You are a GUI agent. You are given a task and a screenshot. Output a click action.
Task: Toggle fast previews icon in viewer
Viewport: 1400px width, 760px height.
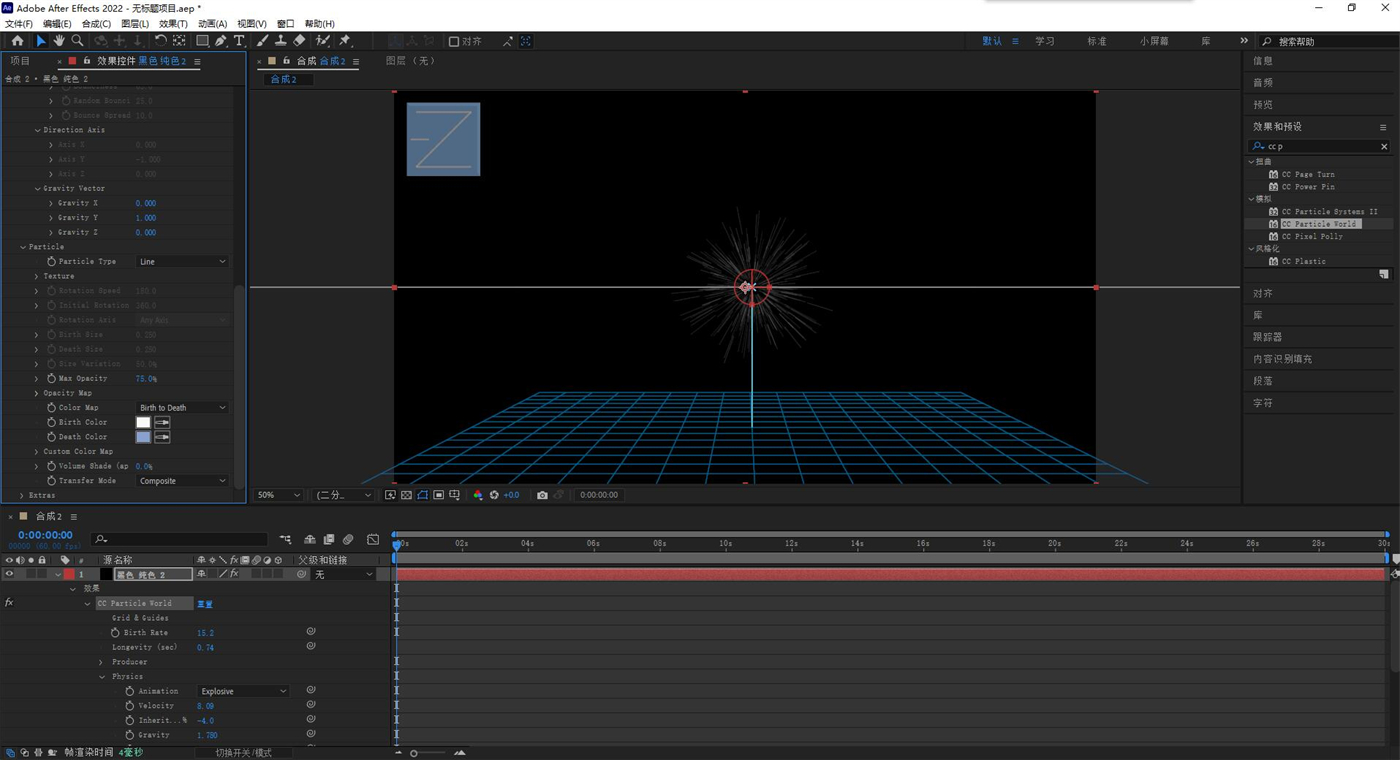click(390, 495)
